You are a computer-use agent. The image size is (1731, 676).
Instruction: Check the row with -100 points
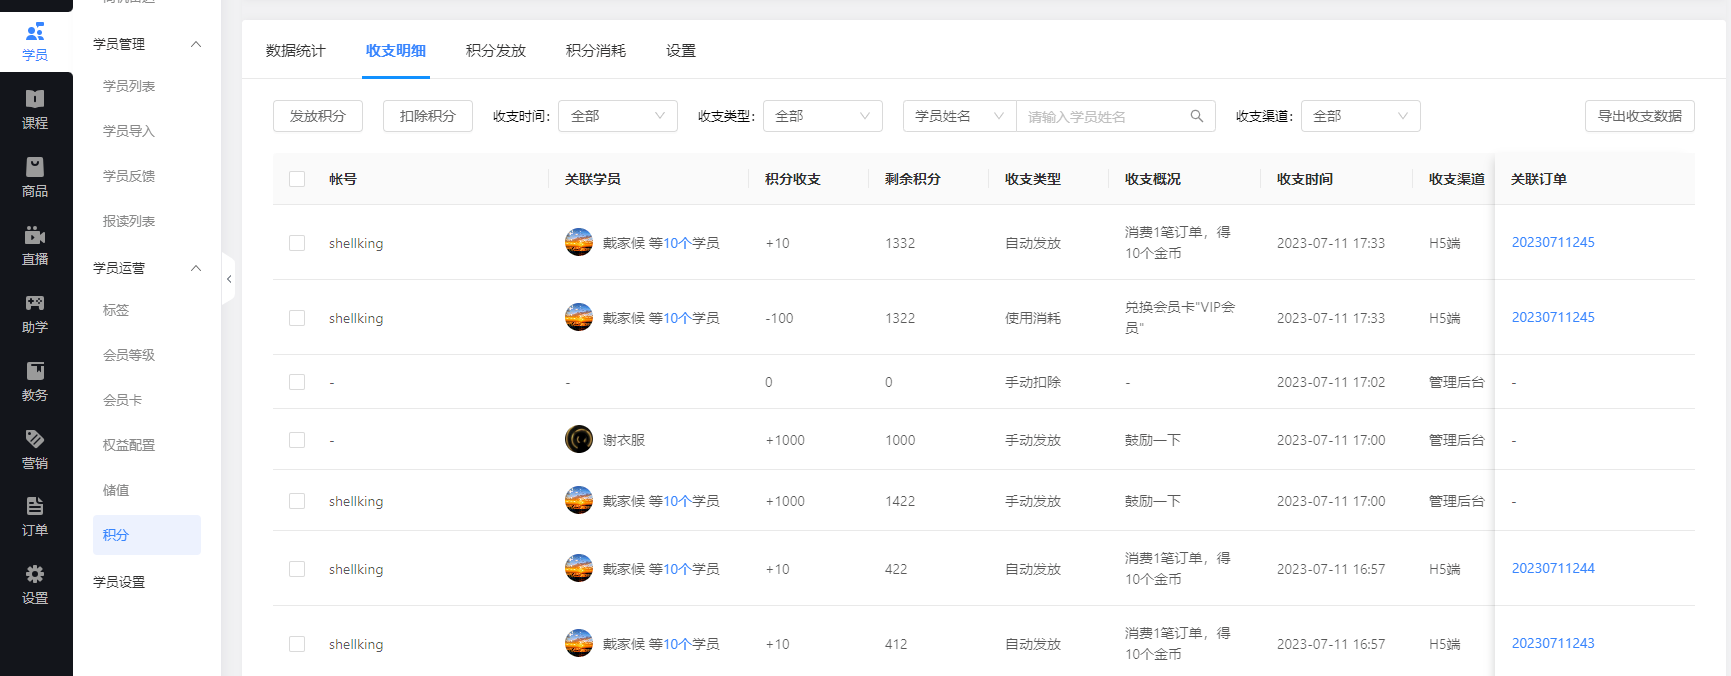[x=297, y=318]
